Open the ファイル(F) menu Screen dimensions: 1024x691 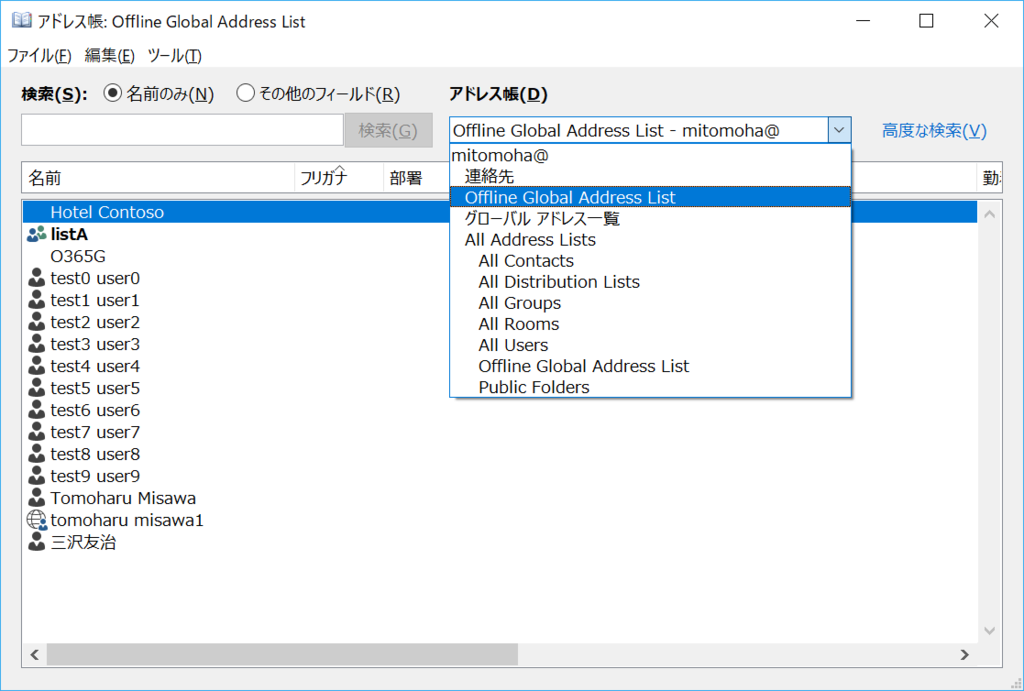point(39,56)
